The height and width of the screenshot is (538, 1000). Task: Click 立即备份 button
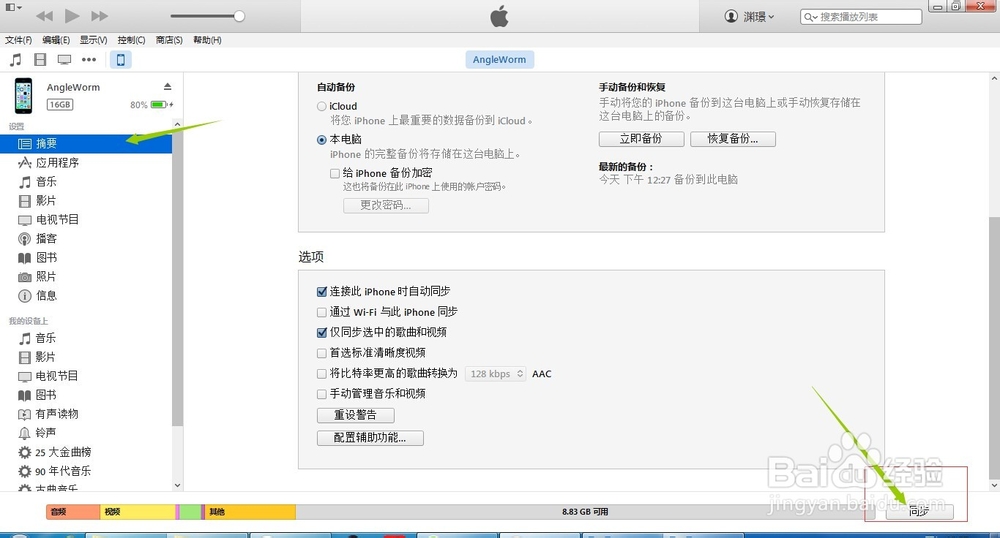coord(642,139)
